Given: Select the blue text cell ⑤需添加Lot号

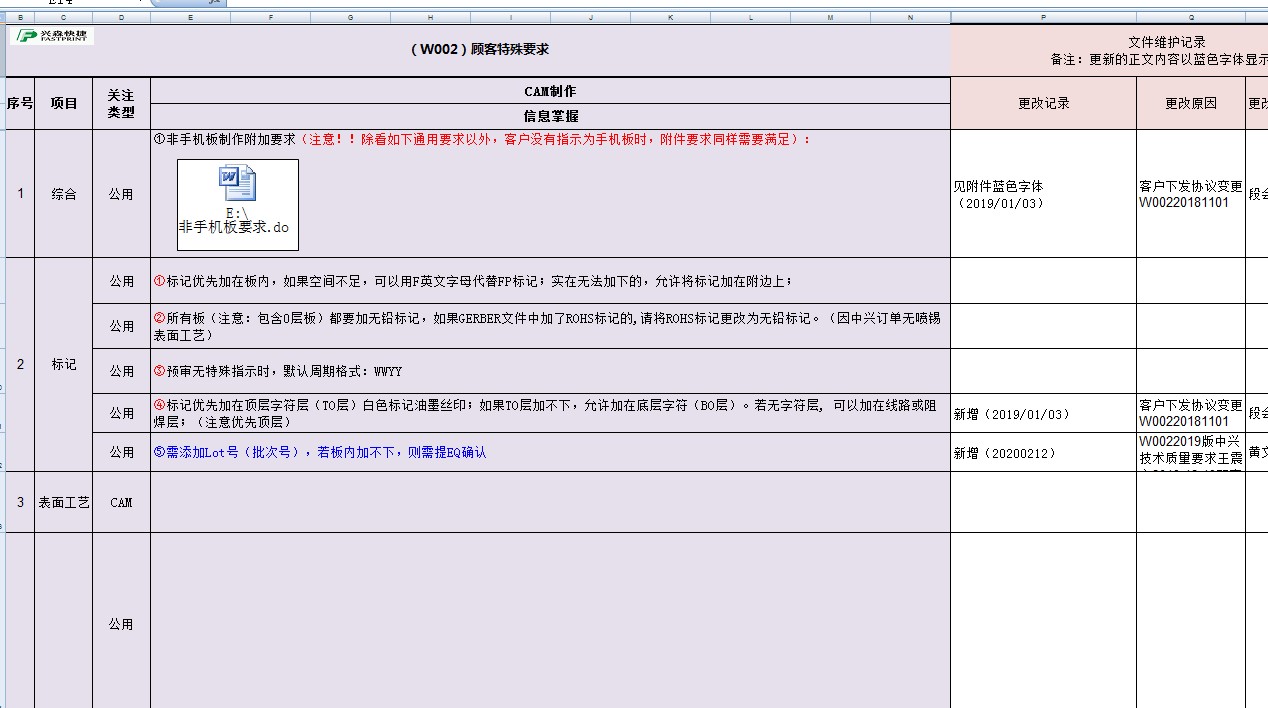Looking at the screenshot, I should [550, 452].
